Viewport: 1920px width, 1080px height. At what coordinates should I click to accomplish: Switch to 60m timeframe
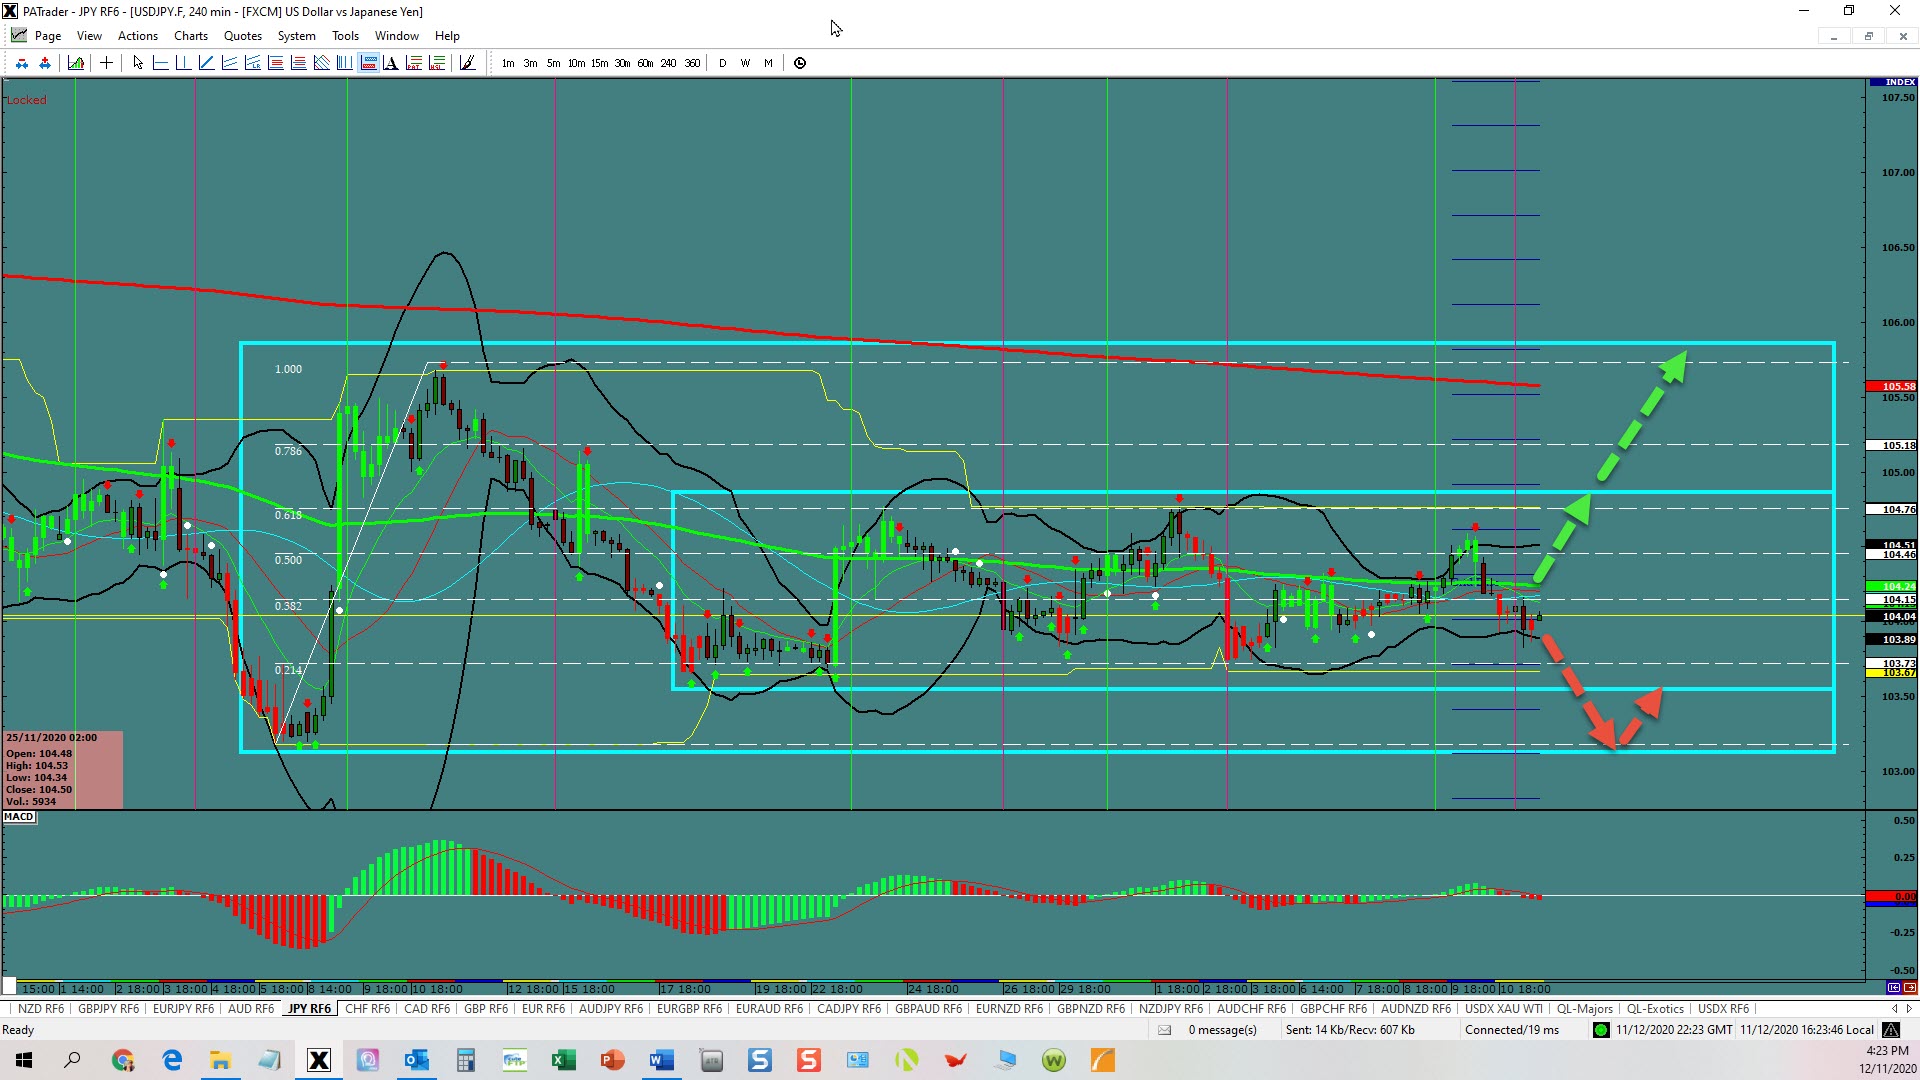(645, 63)
